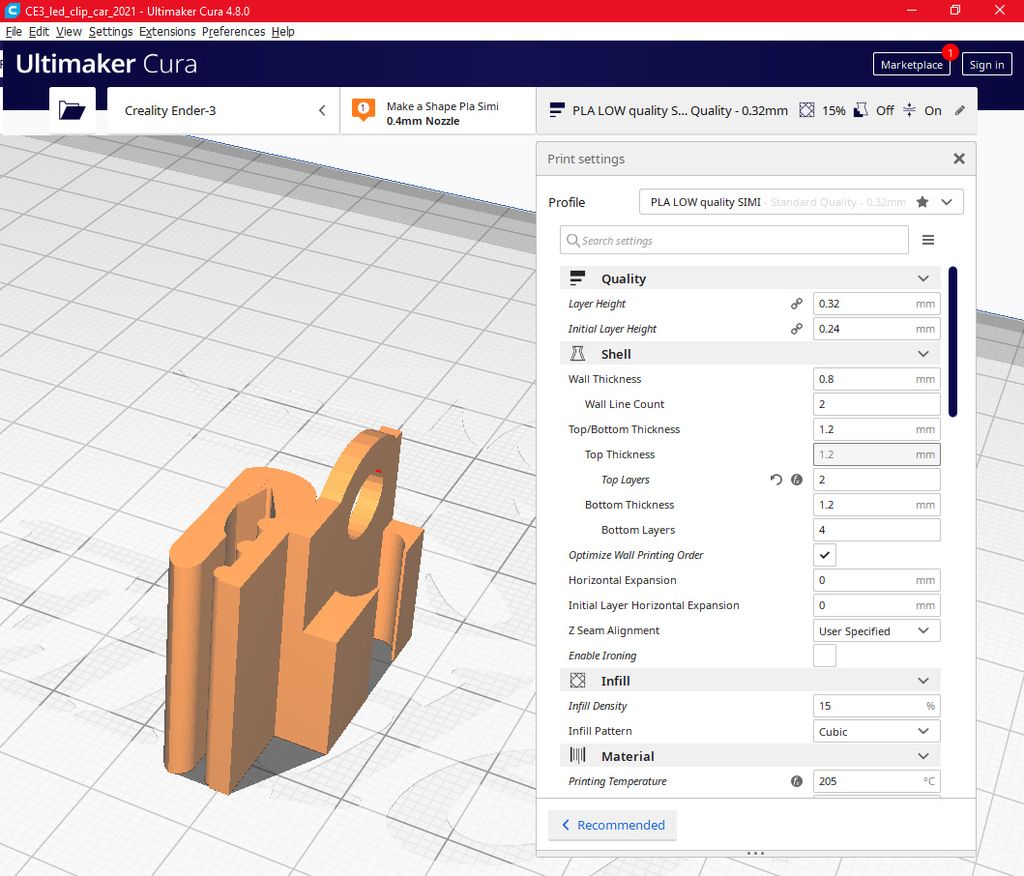Open the Z Seam Alignment dropdown

tap(876, 631)
